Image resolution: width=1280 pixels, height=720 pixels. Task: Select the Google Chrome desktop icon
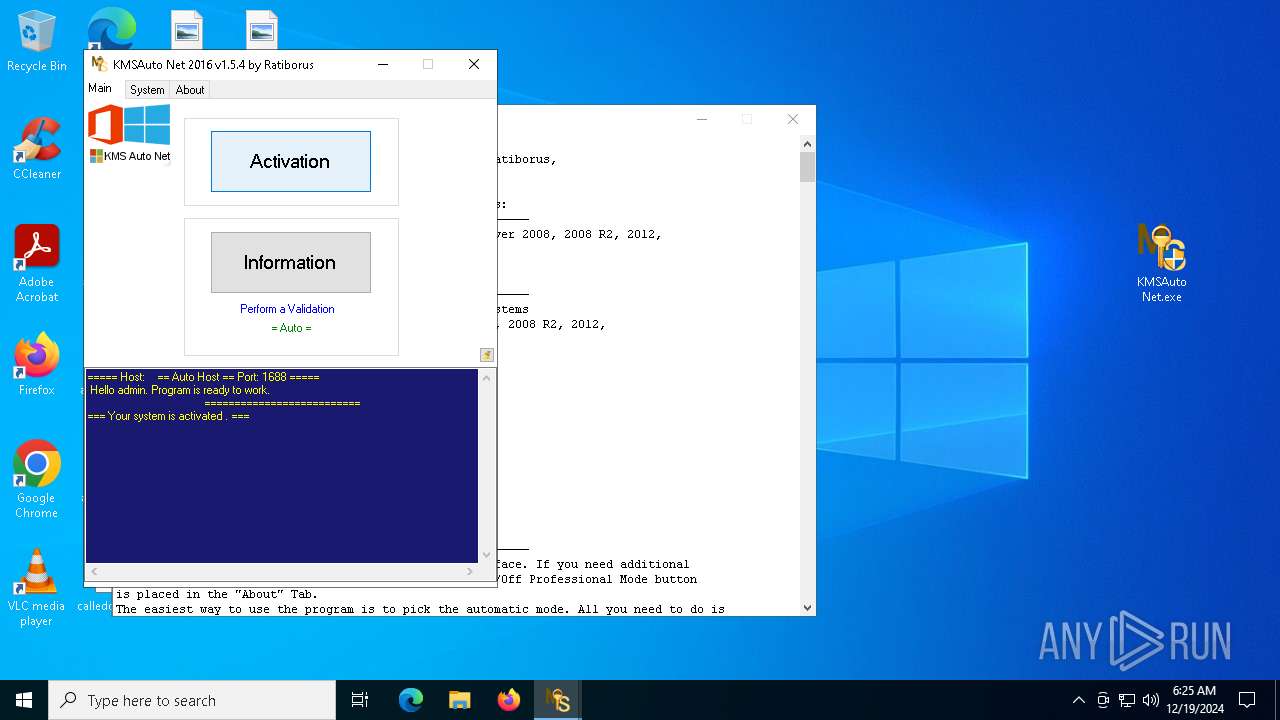37,480
